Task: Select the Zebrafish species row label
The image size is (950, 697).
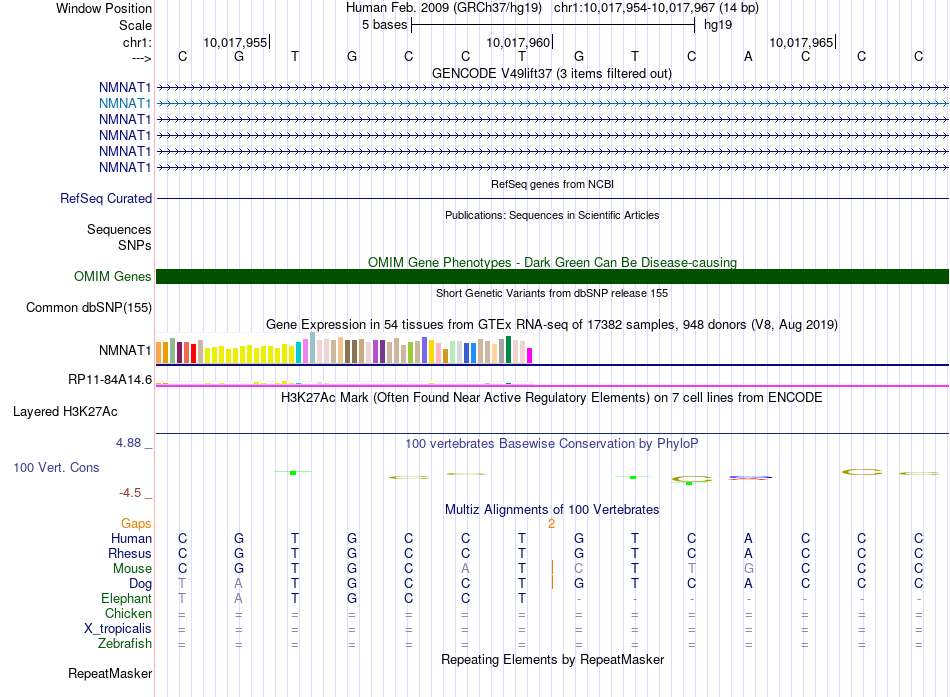Action: (x=125, y=643)
